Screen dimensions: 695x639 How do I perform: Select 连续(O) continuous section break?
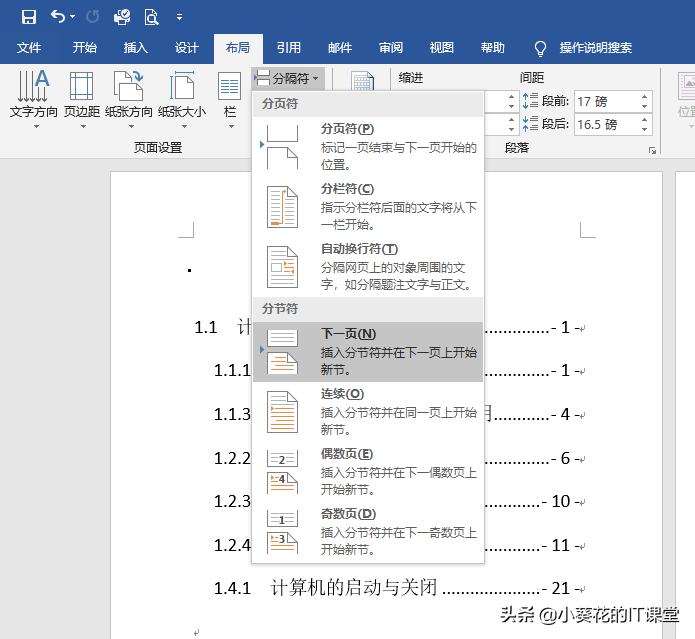(x=368, y=412)
